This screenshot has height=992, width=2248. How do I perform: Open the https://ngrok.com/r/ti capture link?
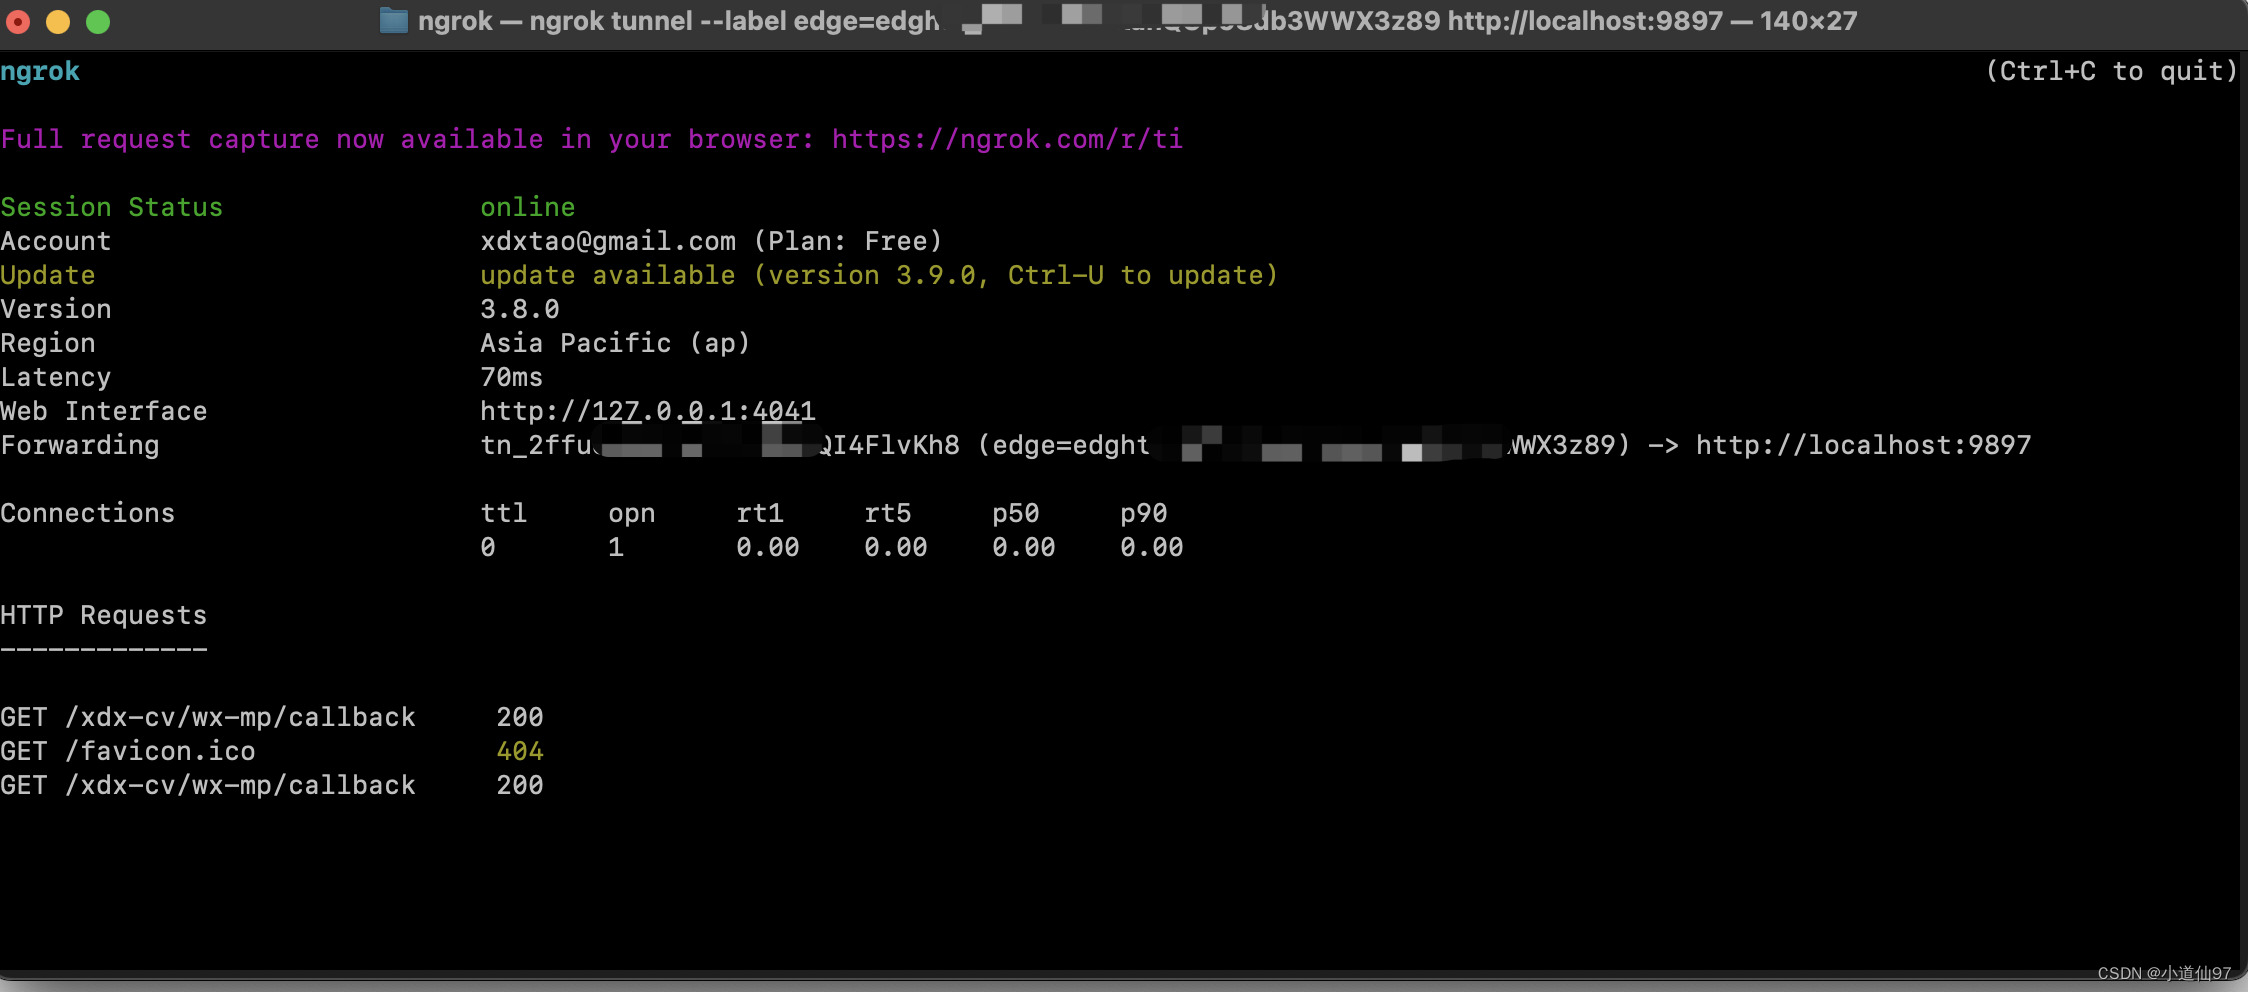click(1007, 139)
